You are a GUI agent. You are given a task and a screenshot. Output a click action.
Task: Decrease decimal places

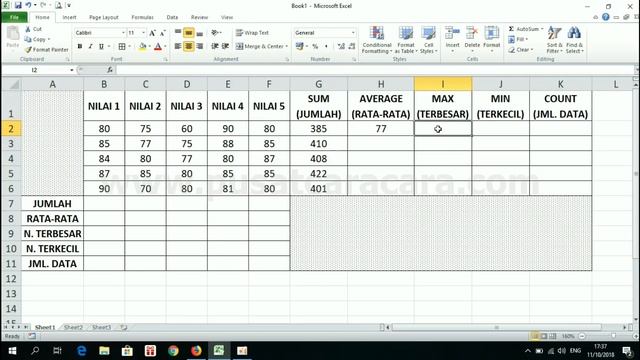pos(352,47)
